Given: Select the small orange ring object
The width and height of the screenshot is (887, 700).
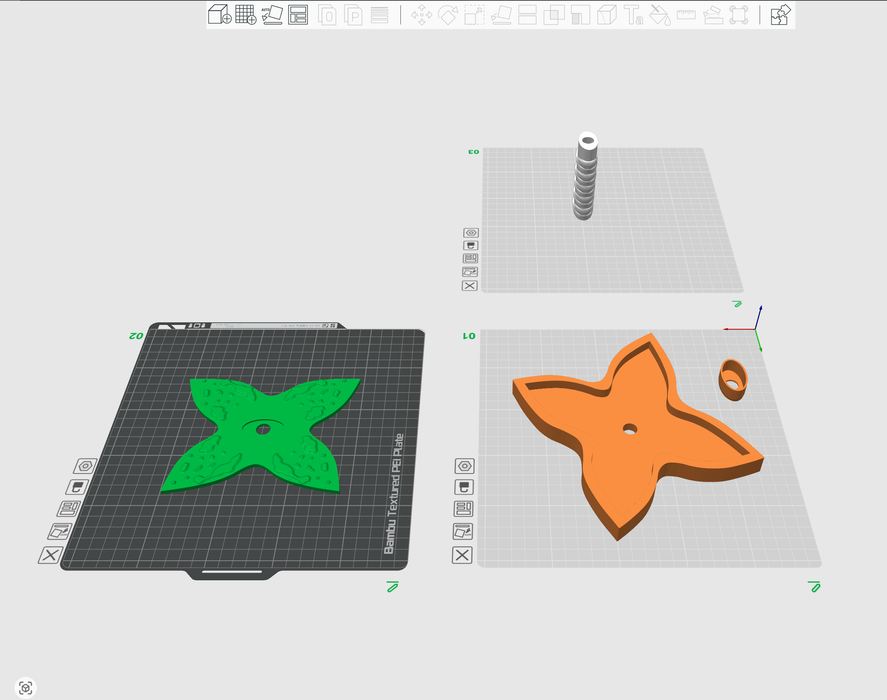Looking at the screenshot, I should coord(734,379).
